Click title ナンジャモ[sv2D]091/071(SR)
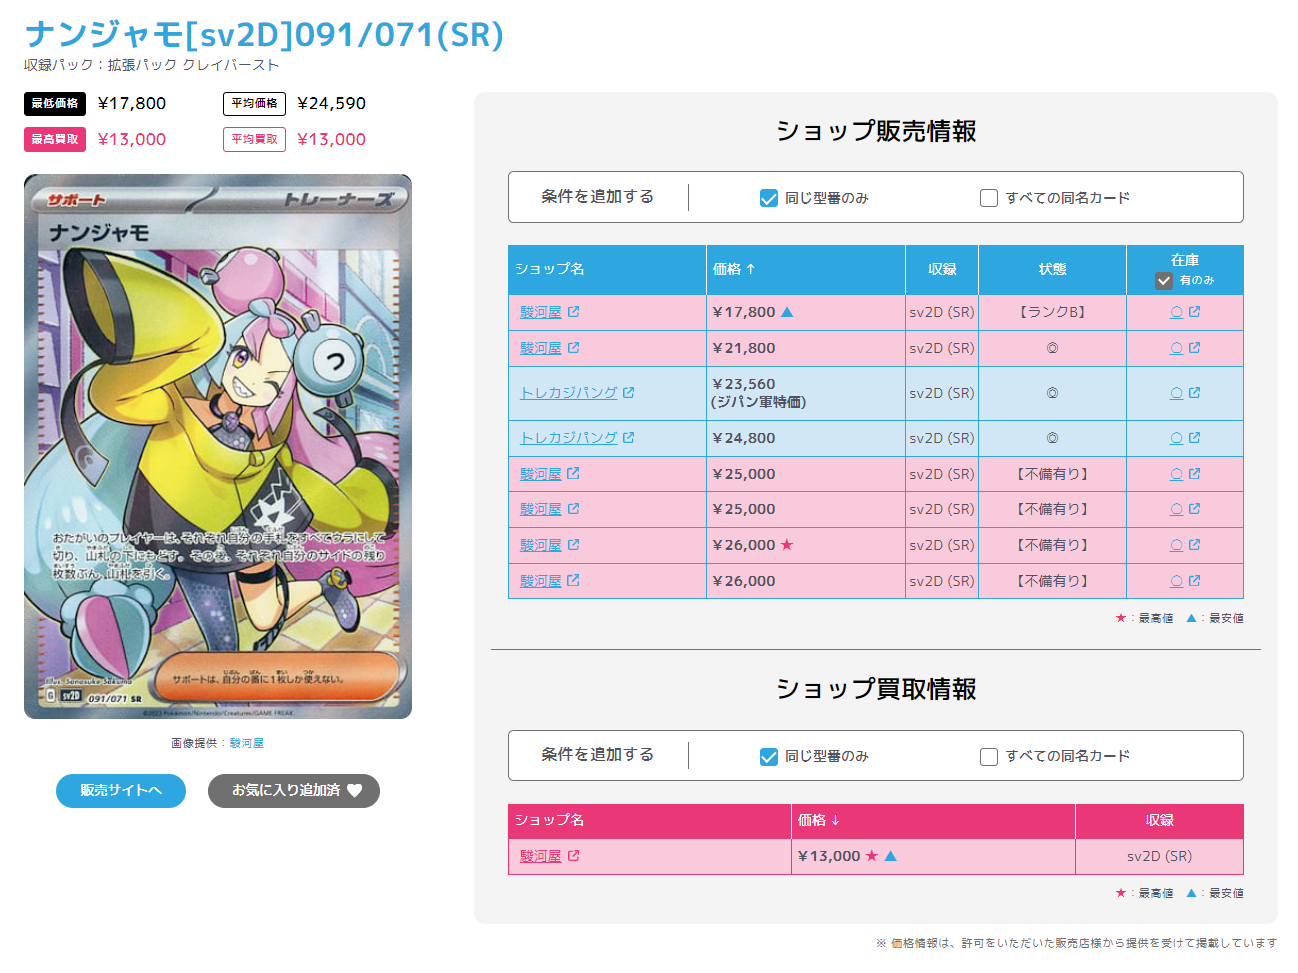Image resolution: width=1298 pixels, height=973 pixels. pos(264,34)
